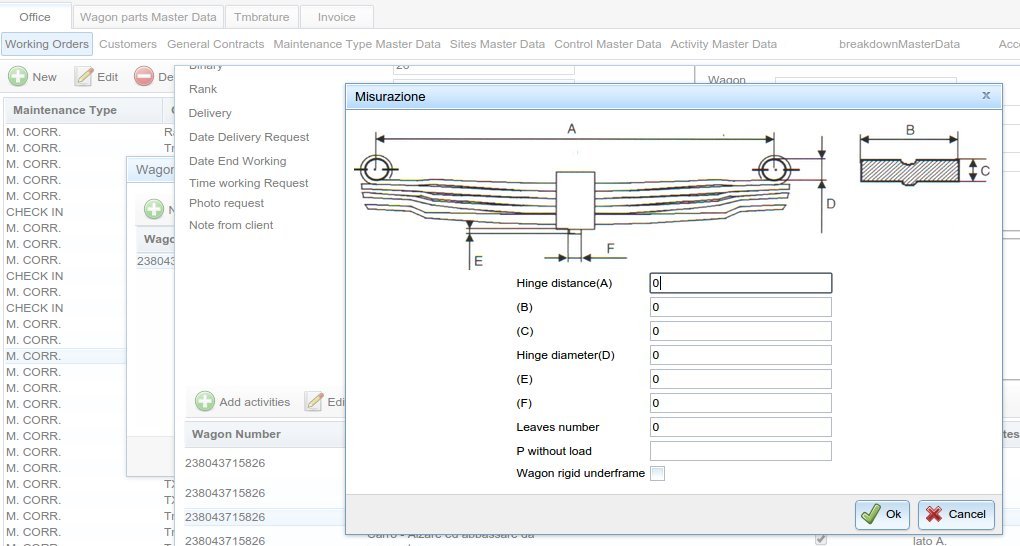Click the Add activities button label
Viewport: 1020px width, 546px height.
pyautogui.click(x=254, y=402)
